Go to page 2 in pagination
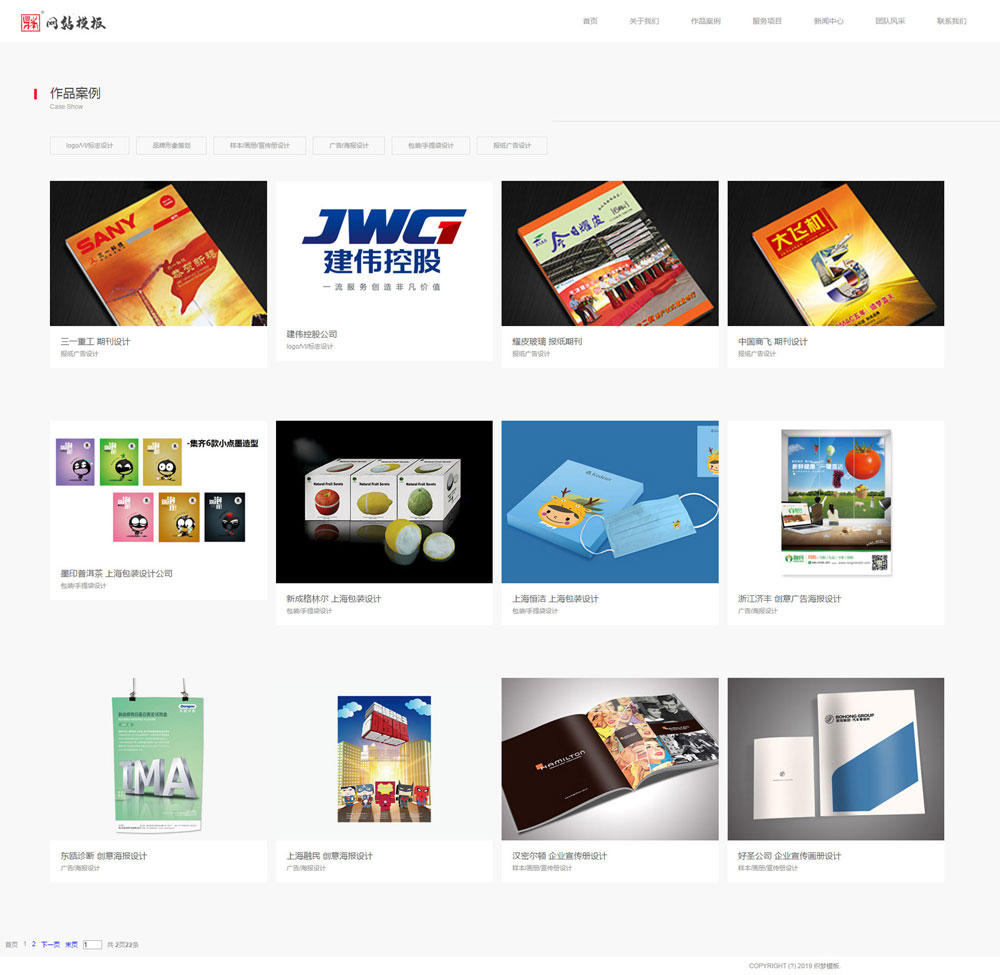Image resolution: width=1000 pixels, height=975 pixels. 34,944
